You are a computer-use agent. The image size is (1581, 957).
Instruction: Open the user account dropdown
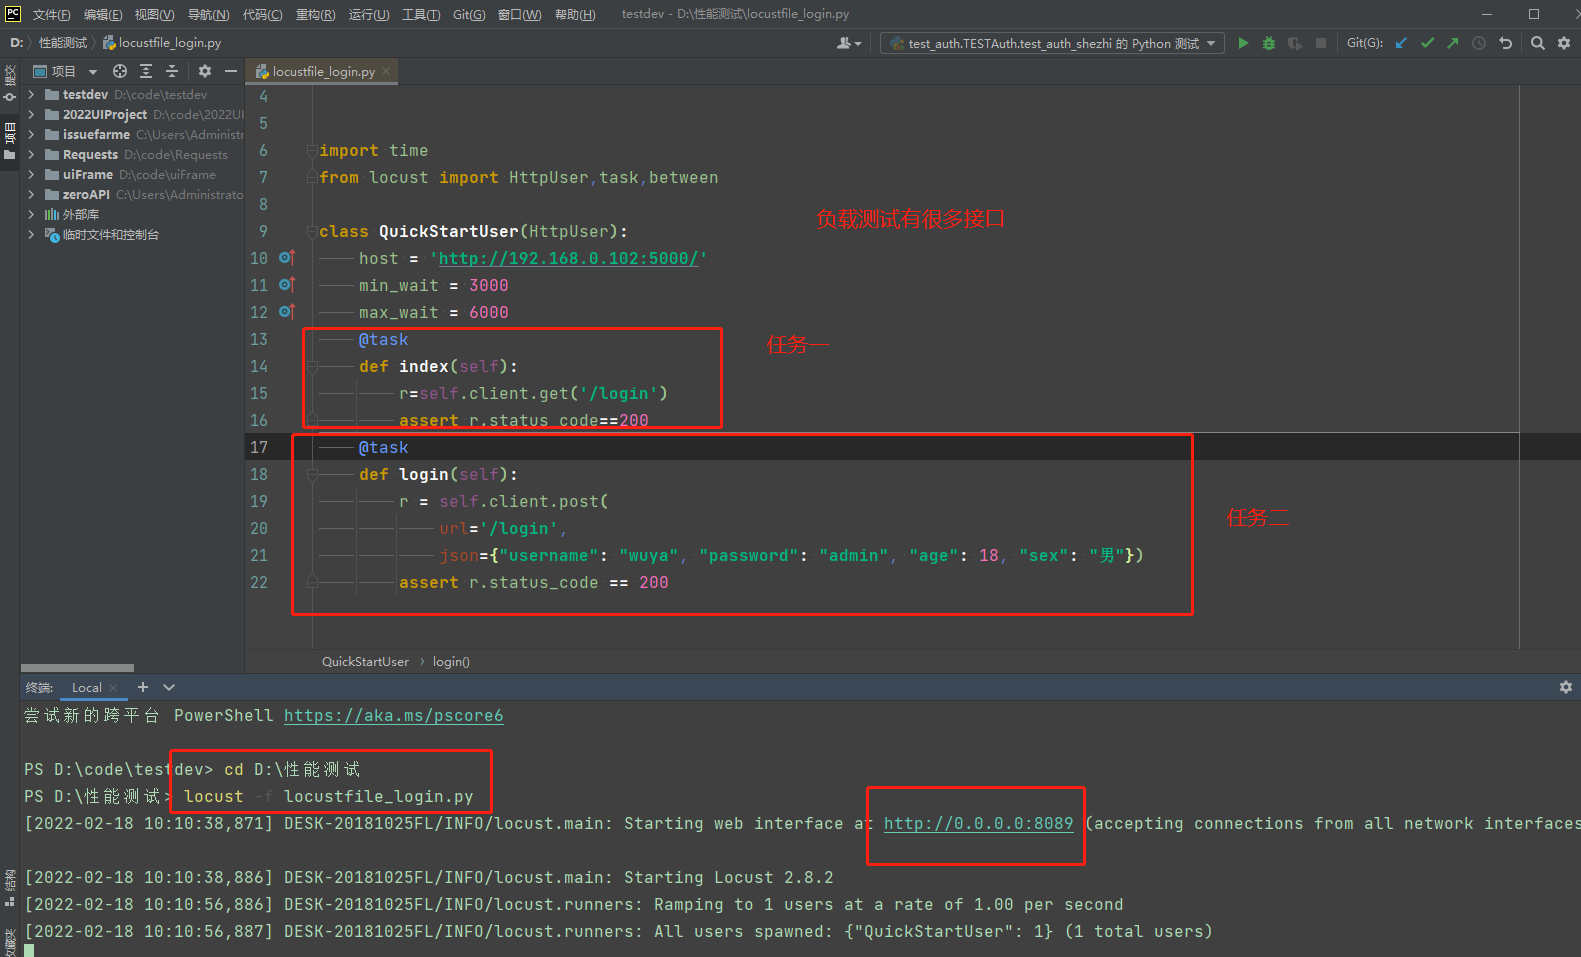(849, 43)
